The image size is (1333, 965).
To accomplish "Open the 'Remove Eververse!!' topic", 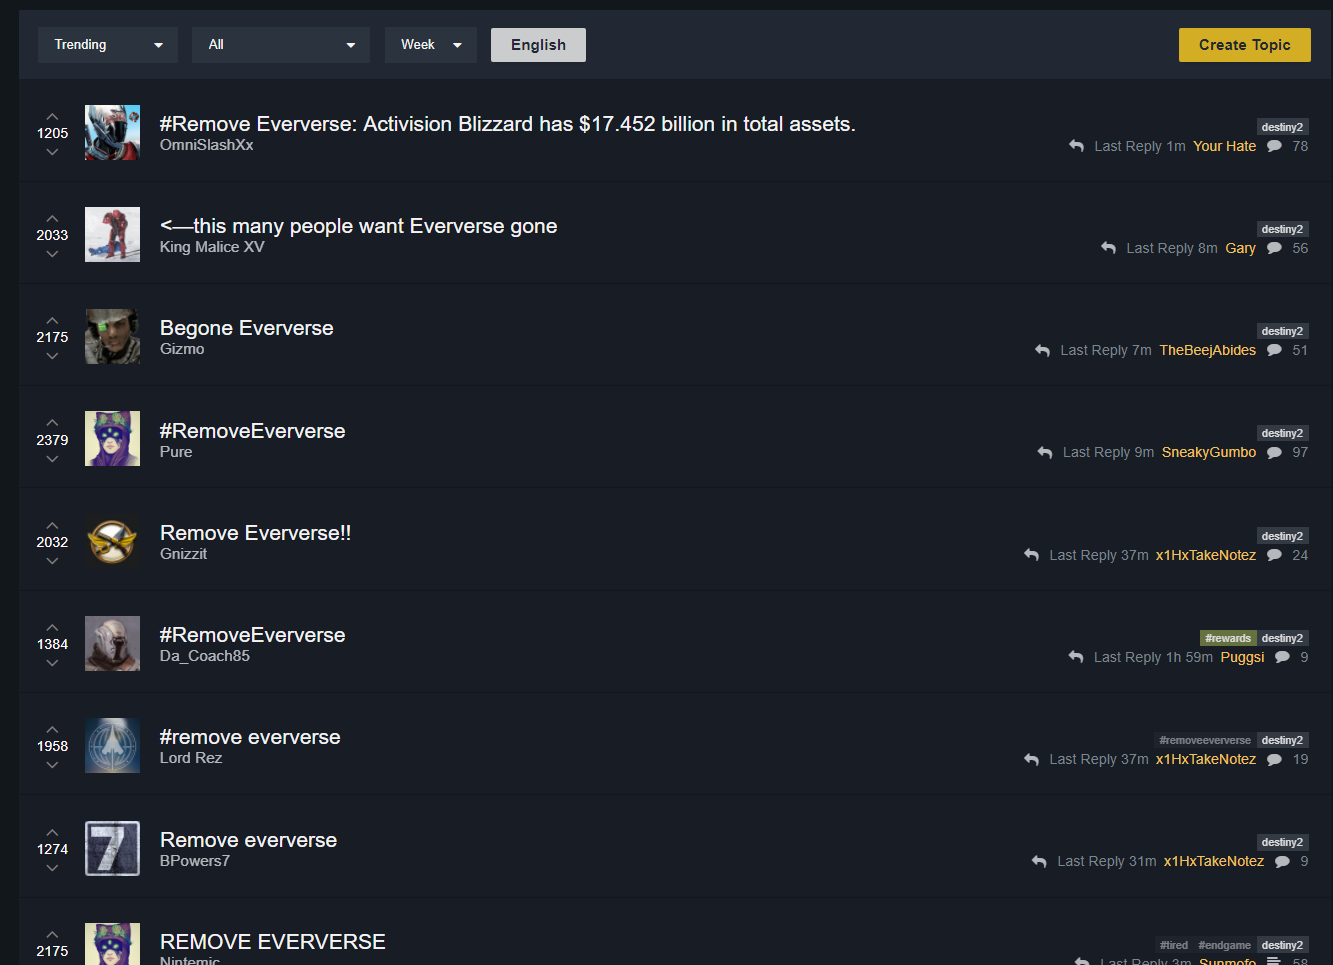I will click(x=256, y=533).
